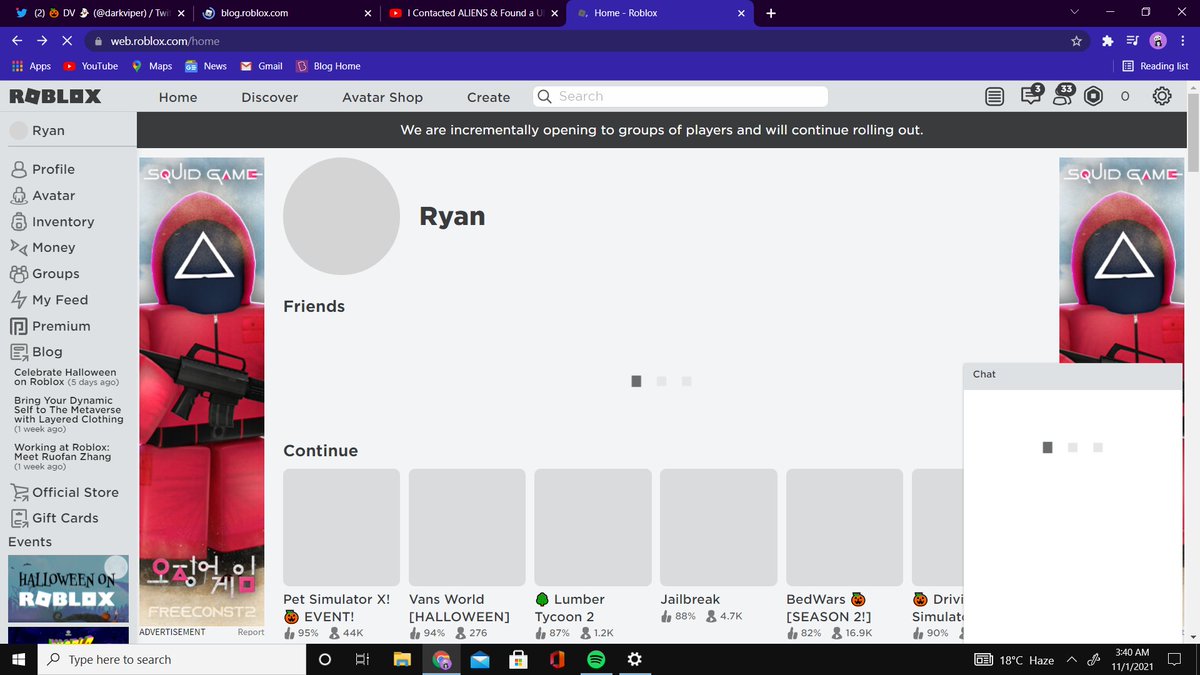This screenshot has width=1200, height=675.
Task: Open the Chrome three-dot menu
Action: 1185,41
